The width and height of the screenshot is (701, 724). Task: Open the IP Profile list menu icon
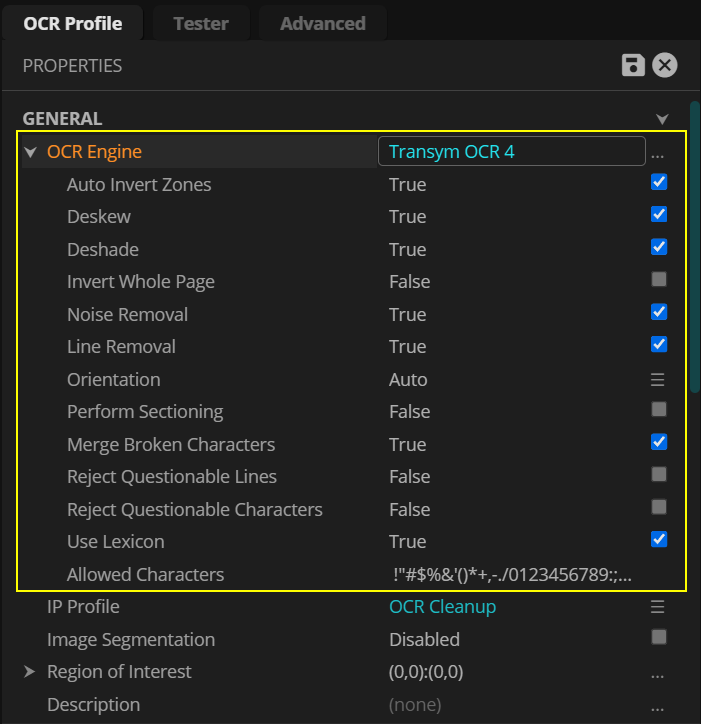[658, 607]
